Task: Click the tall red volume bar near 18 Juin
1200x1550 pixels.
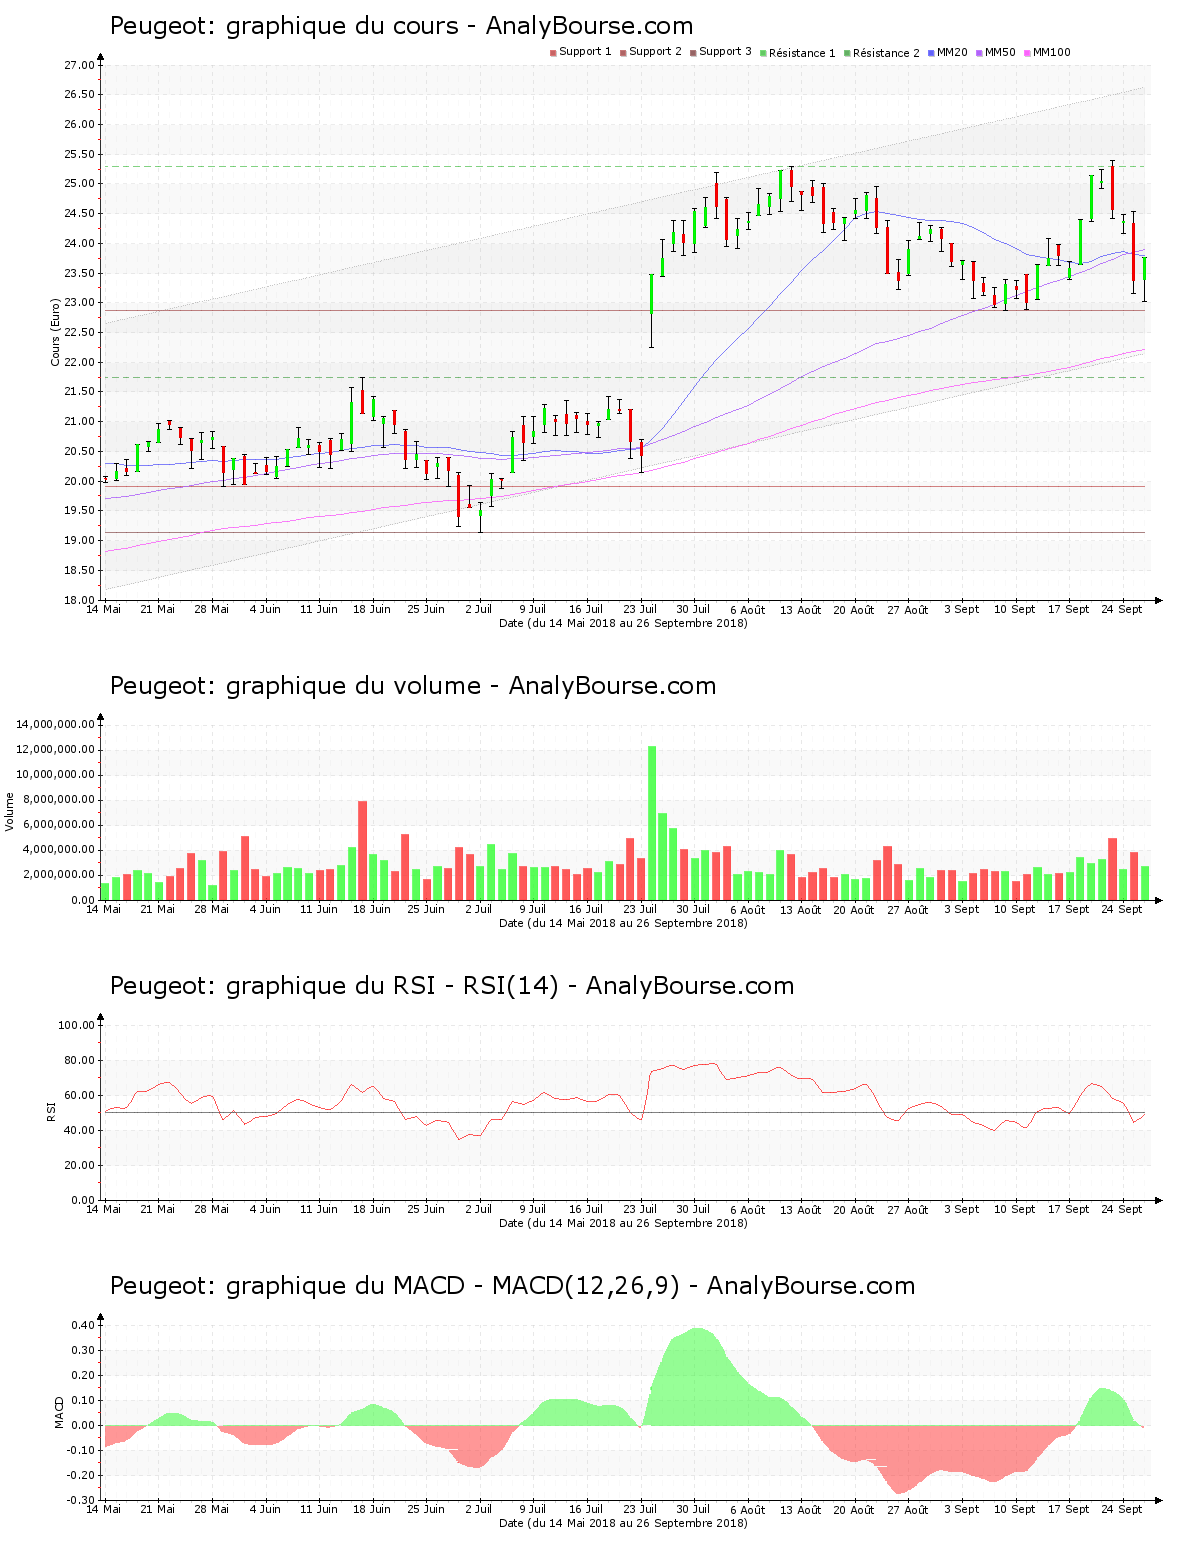Action: (362, 850)
